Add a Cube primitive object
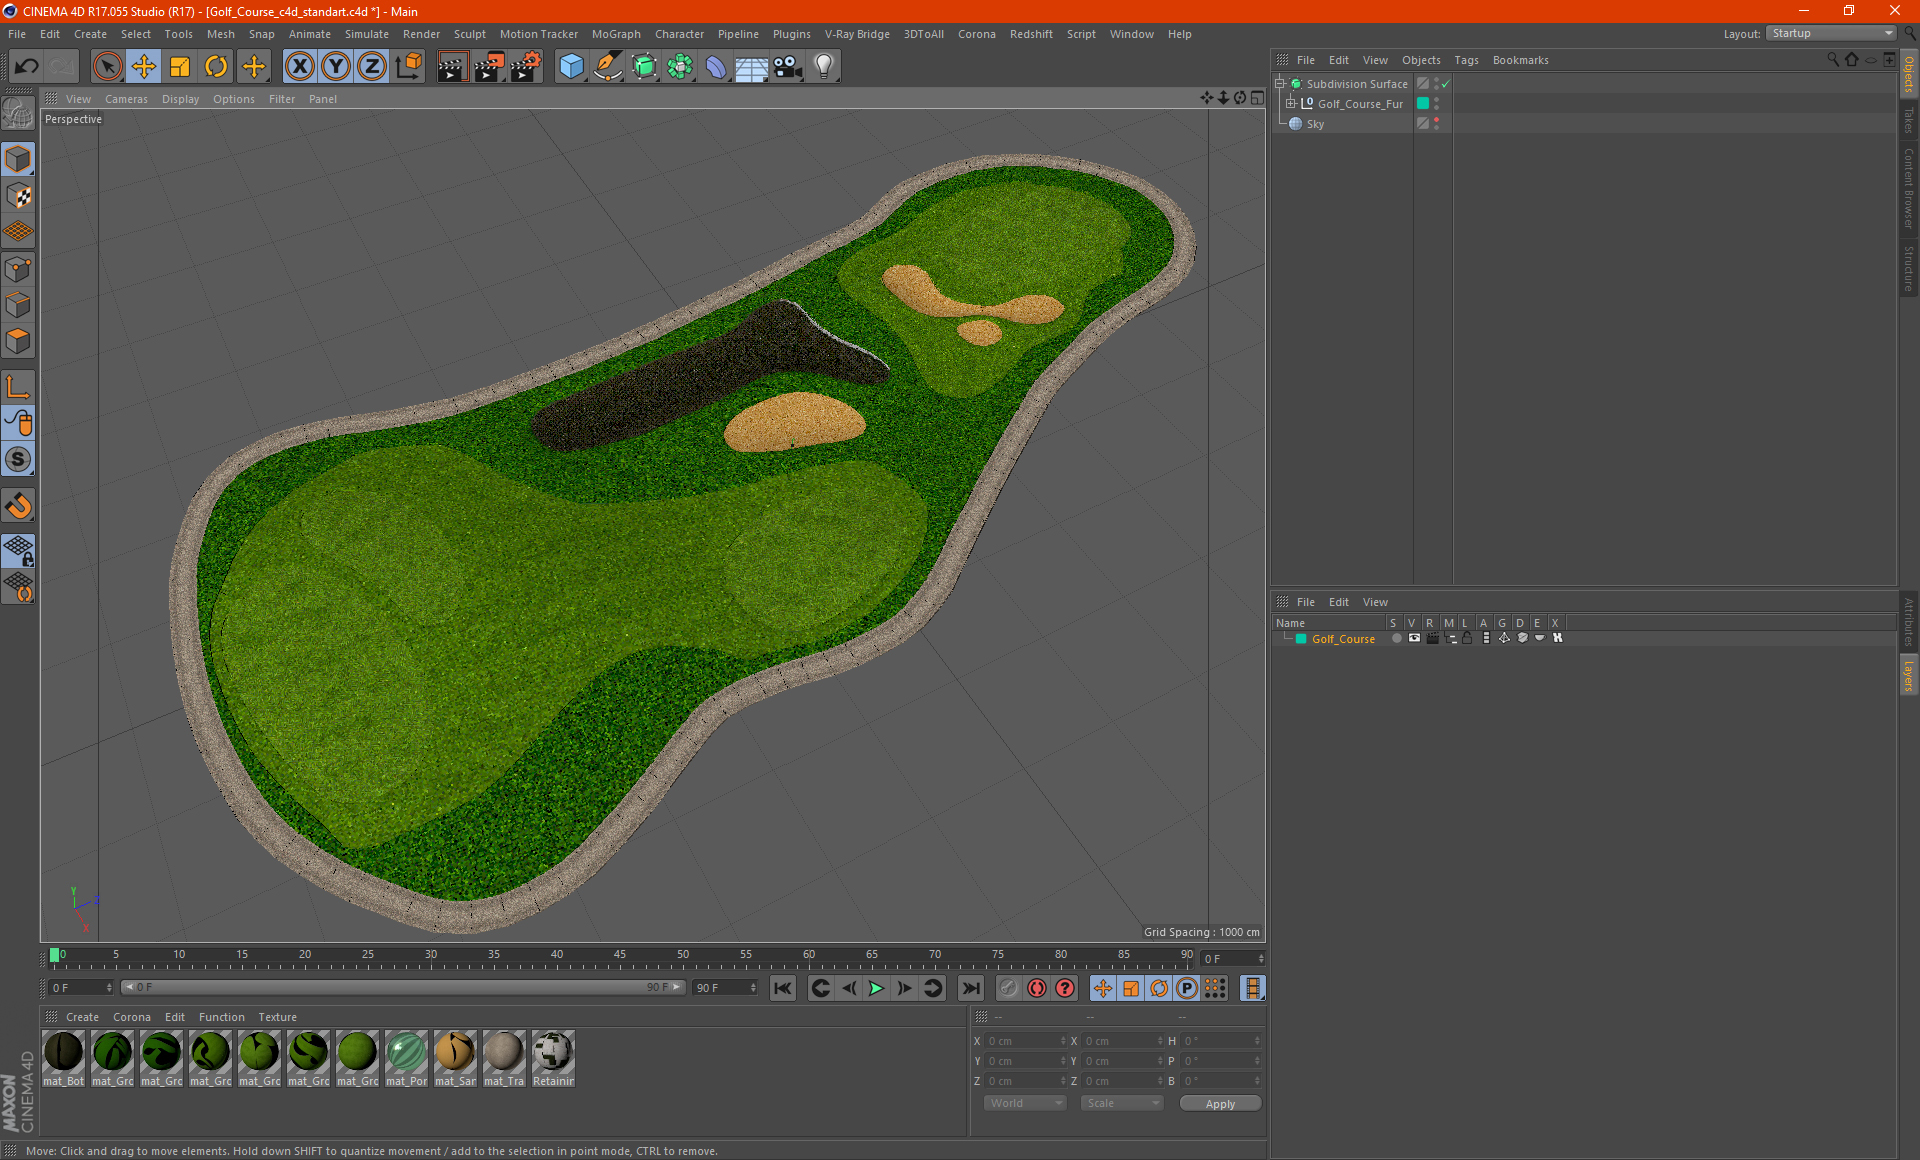The height and width of the screenshot is (1160, 1920). point(571,67)
